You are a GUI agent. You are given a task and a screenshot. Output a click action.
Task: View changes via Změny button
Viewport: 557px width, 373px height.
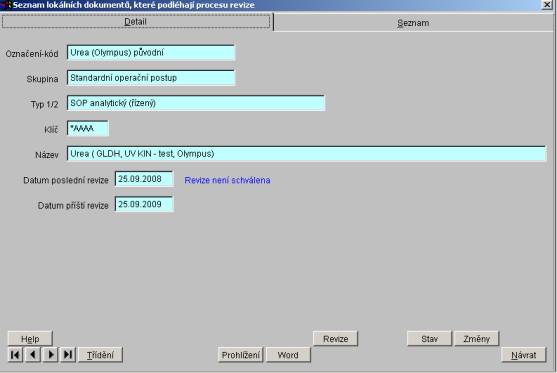(x=476, y=339)
